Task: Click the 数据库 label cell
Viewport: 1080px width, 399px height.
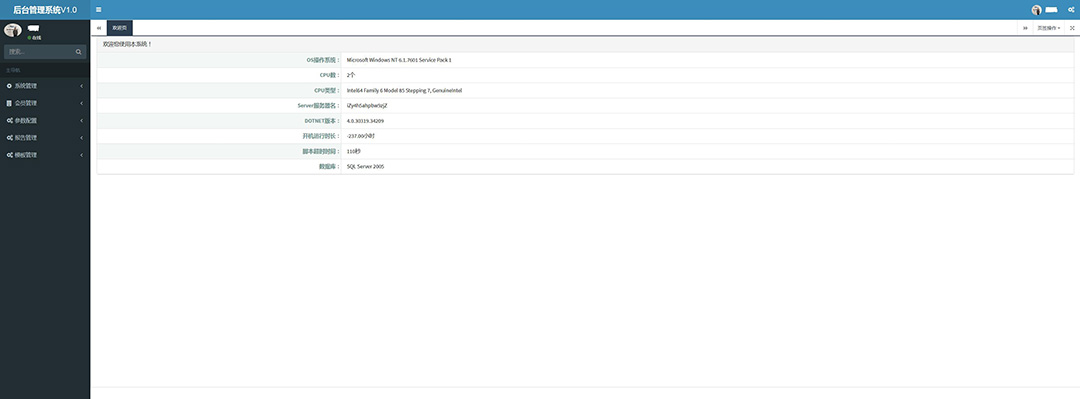Action: (x=219, y=166)
